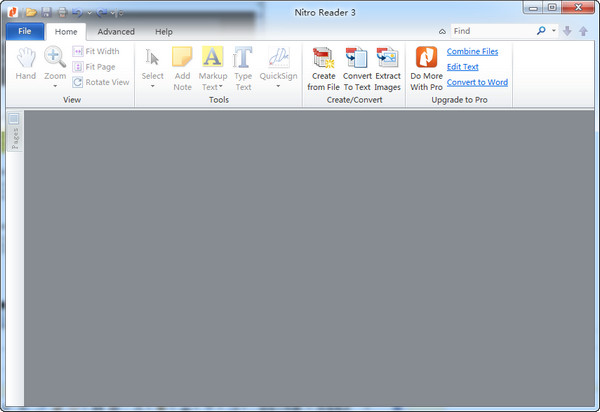The width and height of the screenshot is (600, 412).
Task: Open the Select tool dropdown
Action: coord(152,86)
